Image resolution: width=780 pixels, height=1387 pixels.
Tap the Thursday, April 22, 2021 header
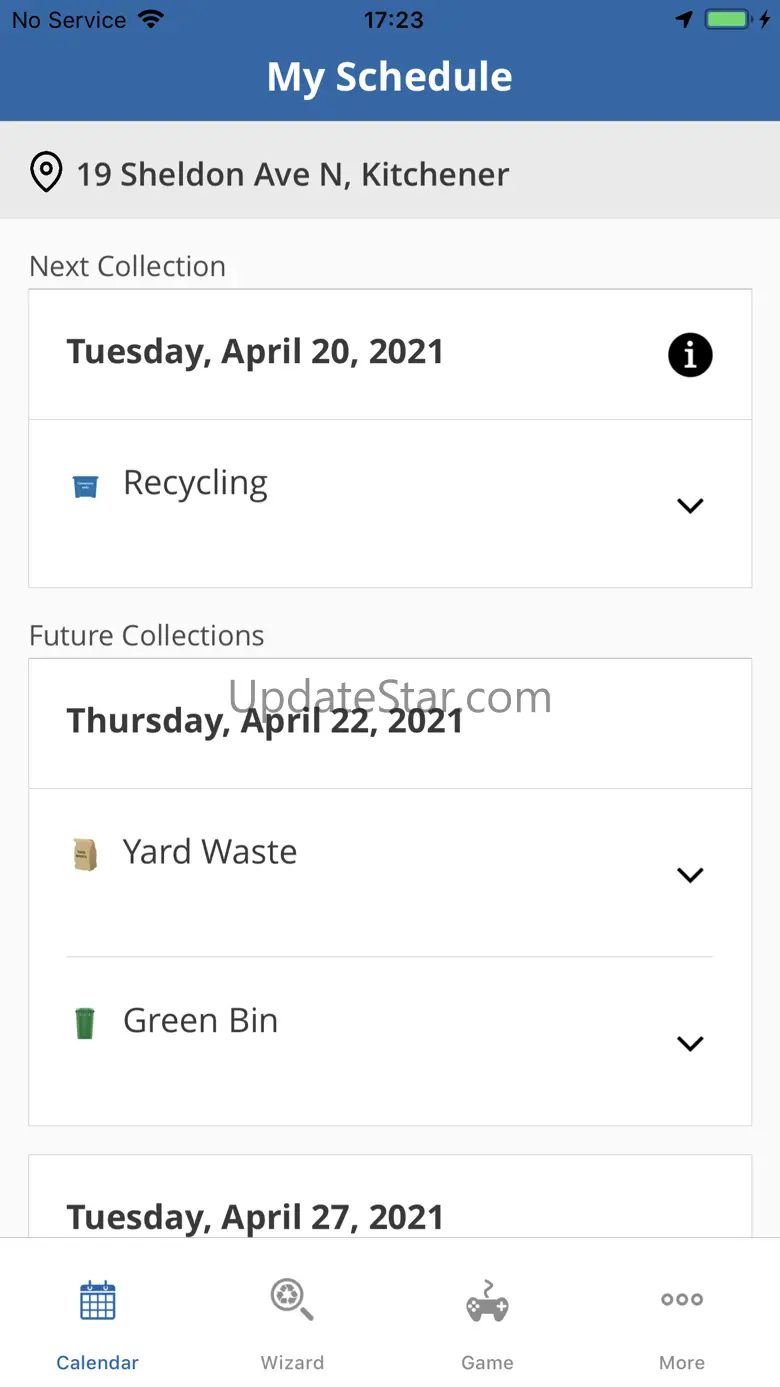tap(265, 721)
